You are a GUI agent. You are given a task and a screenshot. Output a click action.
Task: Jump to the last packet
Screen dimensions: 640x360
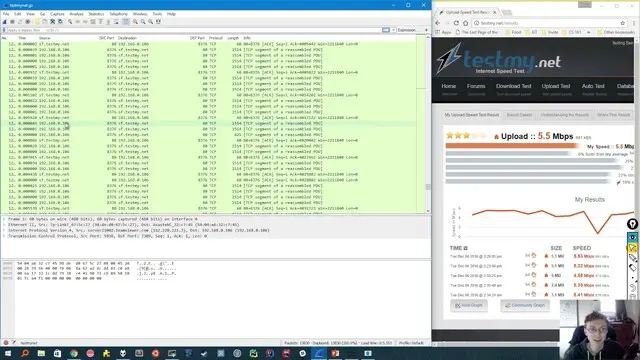click(x=108, y=22)
